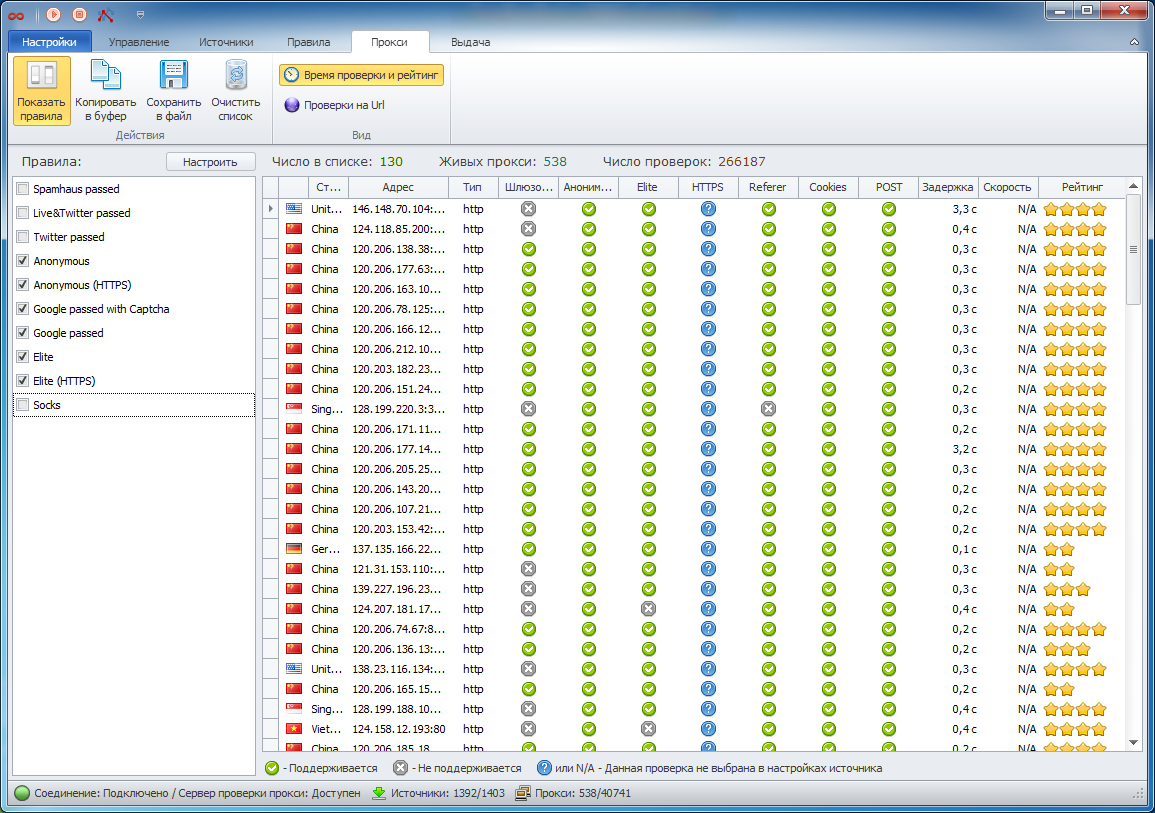Screen dimensions: 1155x813
Task: Enable the Spamhaus passed rule
Action: click(x=23, y=189)
